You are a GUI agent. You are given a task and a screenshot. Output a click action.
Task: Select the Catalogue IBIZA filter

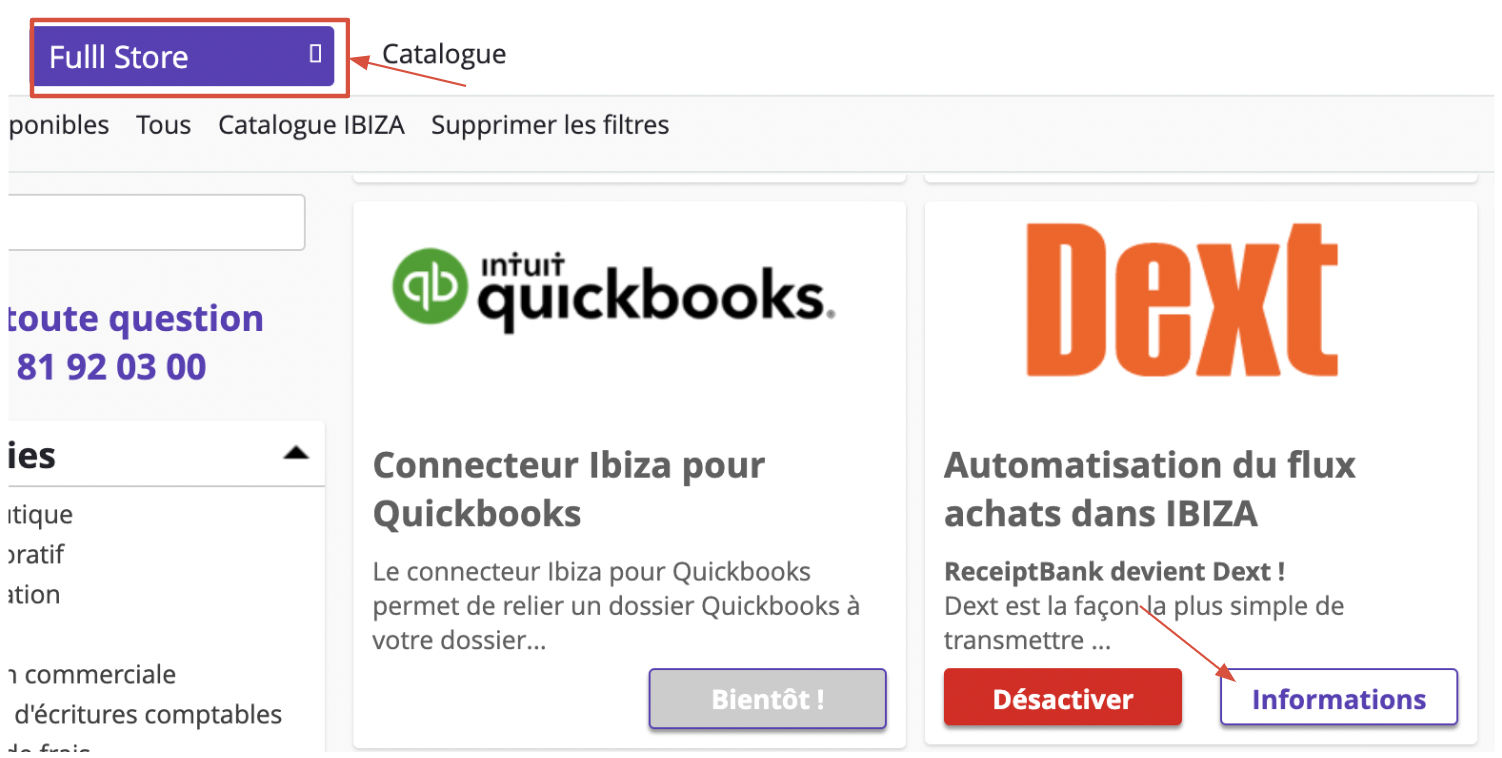[x=311, y=125]
